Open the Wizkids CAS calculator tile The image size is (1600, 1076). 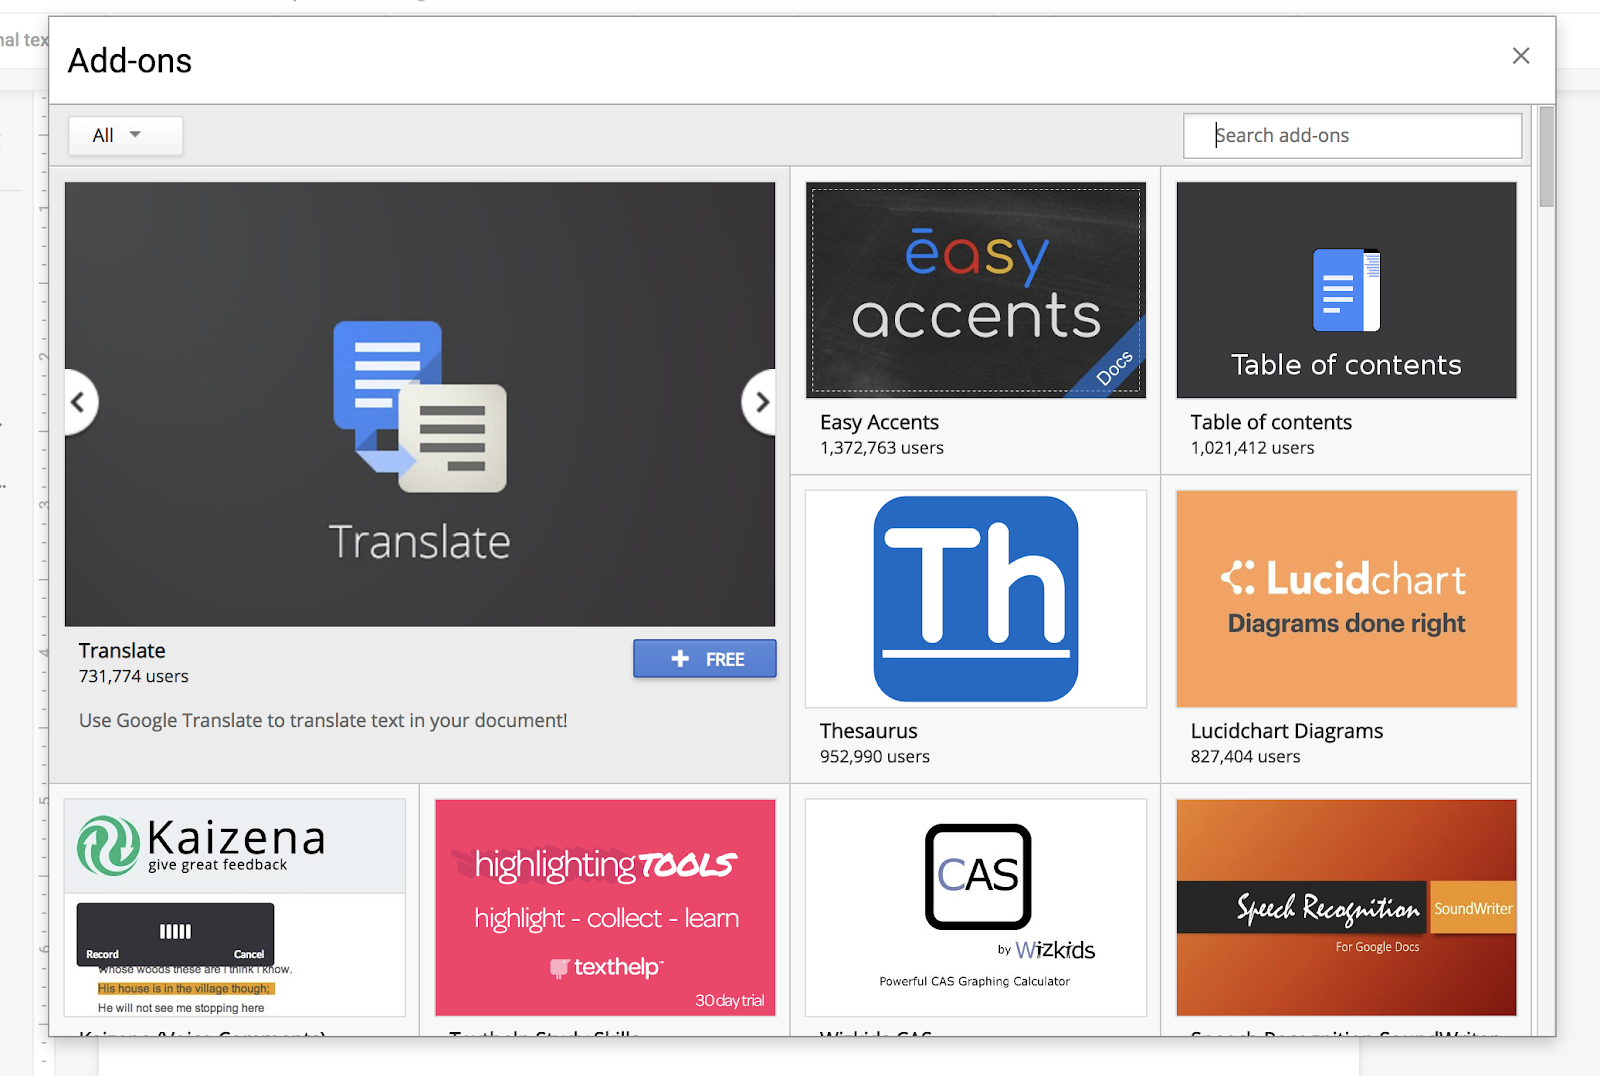click(976, 907)
